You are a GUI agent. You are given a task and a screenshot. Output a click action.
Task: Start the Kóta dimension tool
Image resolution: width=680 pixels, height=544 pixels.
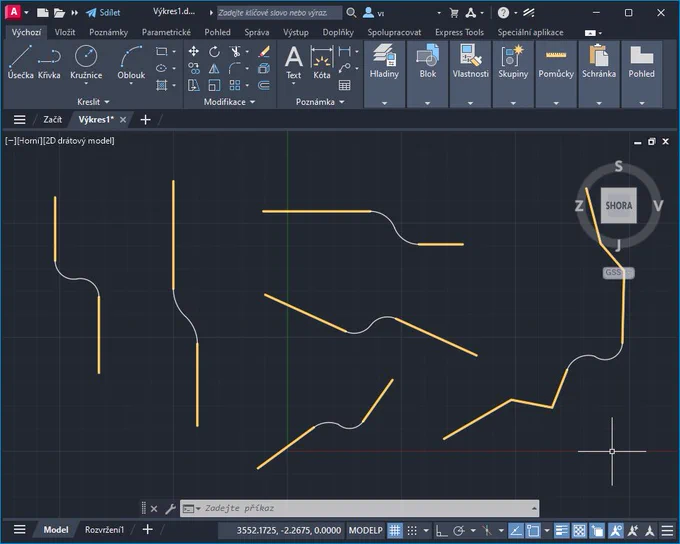click(x=321, y=62)
